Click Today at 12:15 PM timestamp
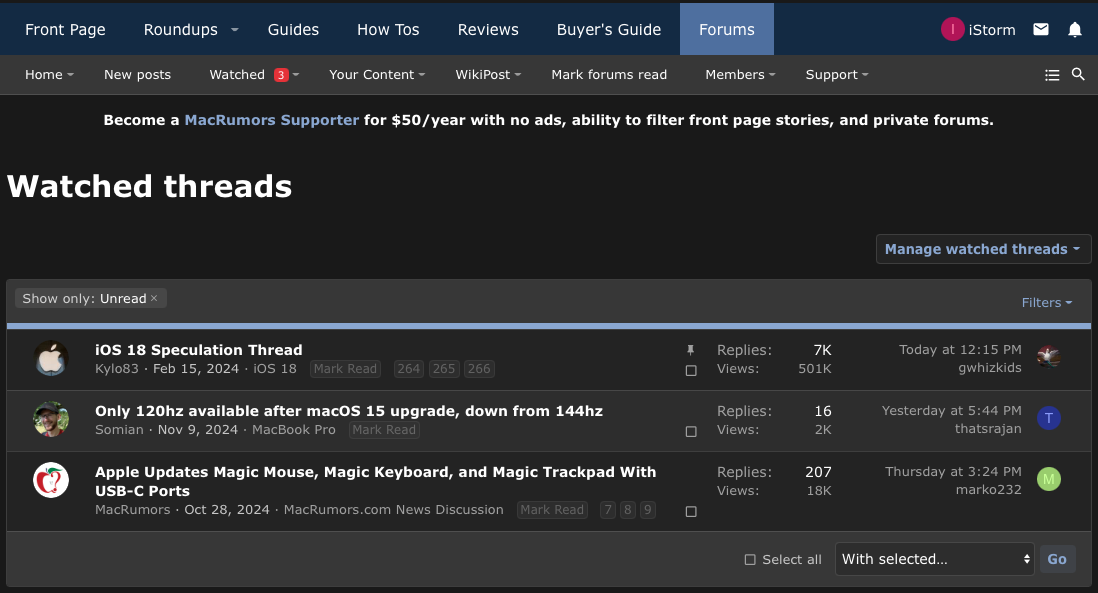Viewport: 1098px width, 593px height. 960,349
